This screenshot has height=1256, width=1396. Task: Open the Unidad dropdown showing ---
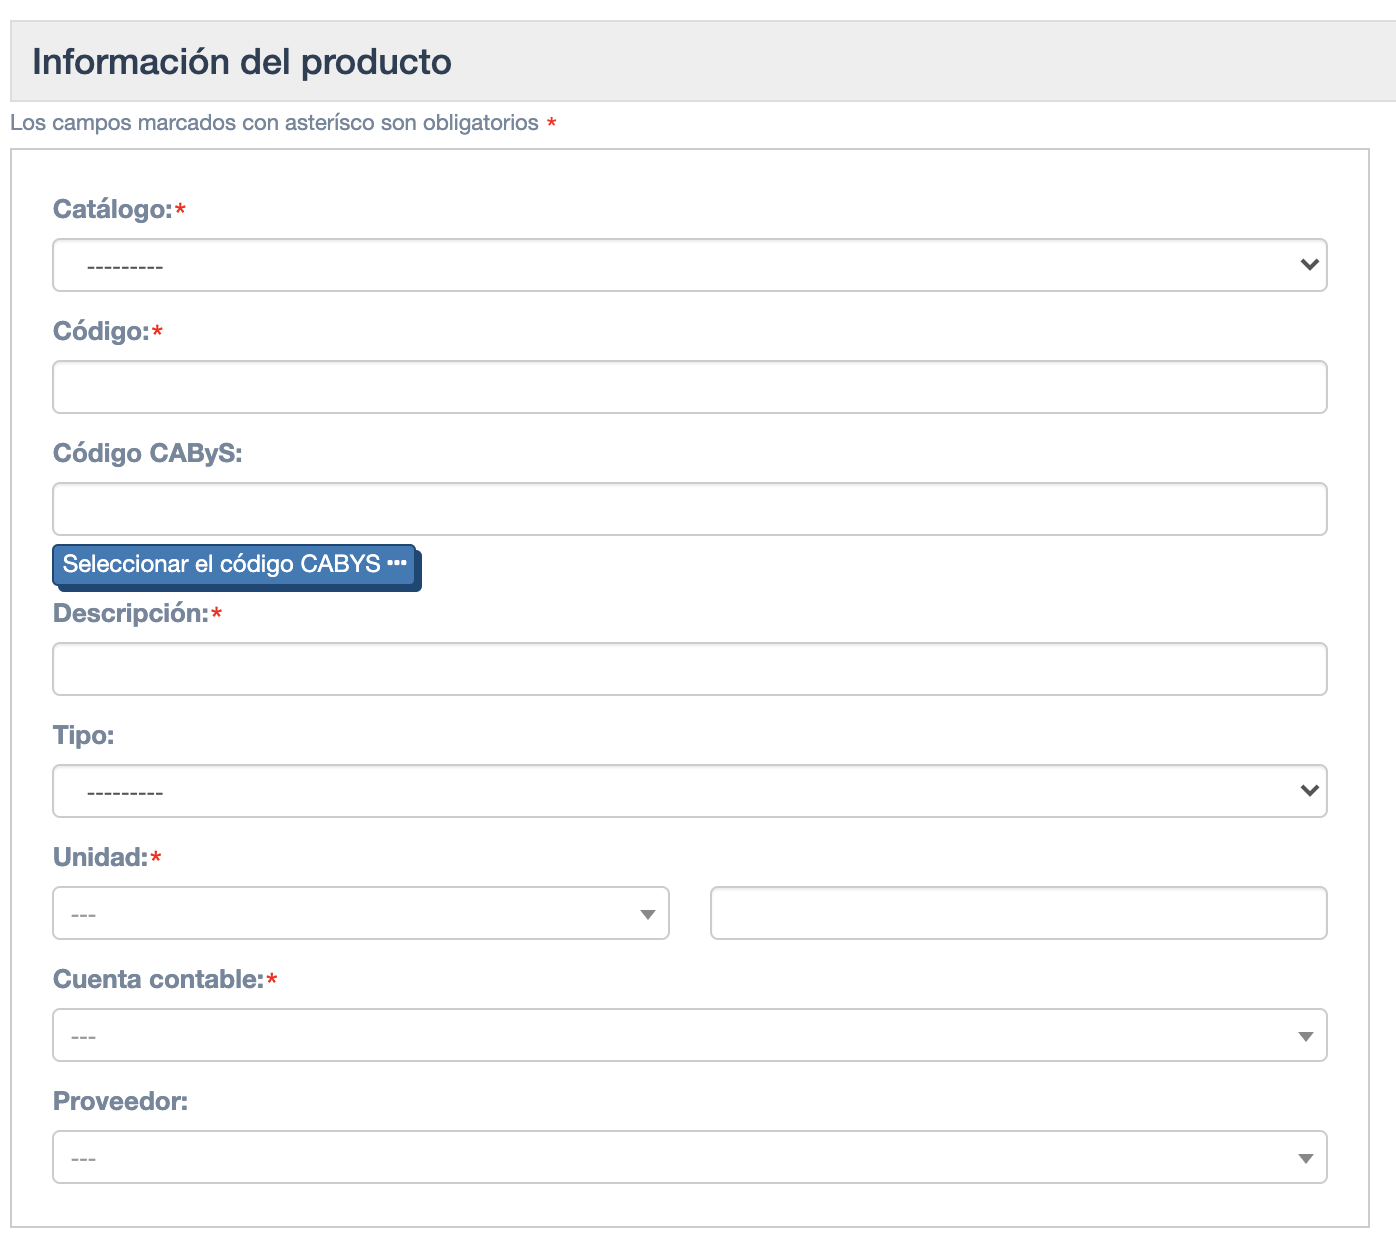point(360,913)
